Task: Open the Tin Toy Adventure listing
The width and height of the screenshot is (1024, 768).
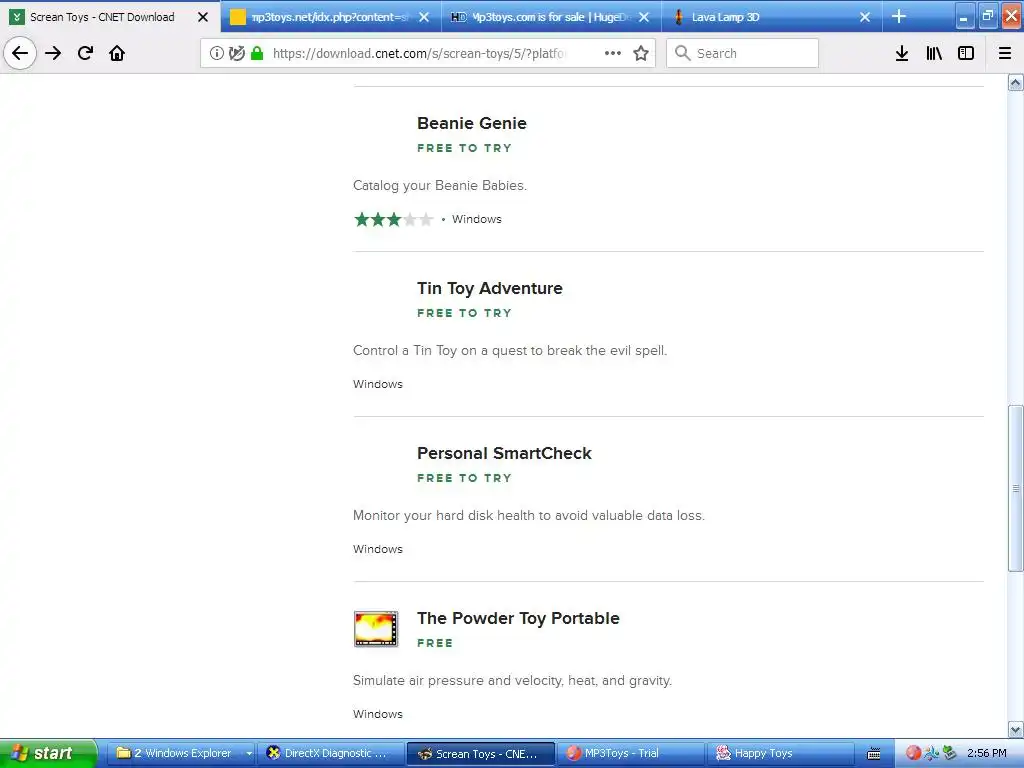Action: coord(490,288)
